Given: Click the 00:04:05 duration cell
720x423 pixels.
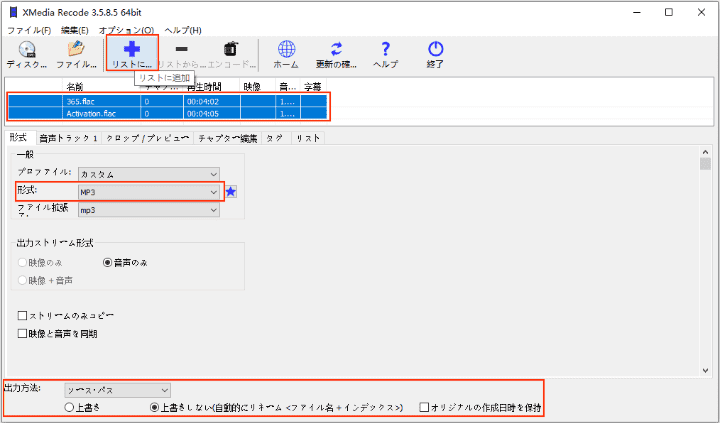Looking at the screenshot, I should point(211,113).
